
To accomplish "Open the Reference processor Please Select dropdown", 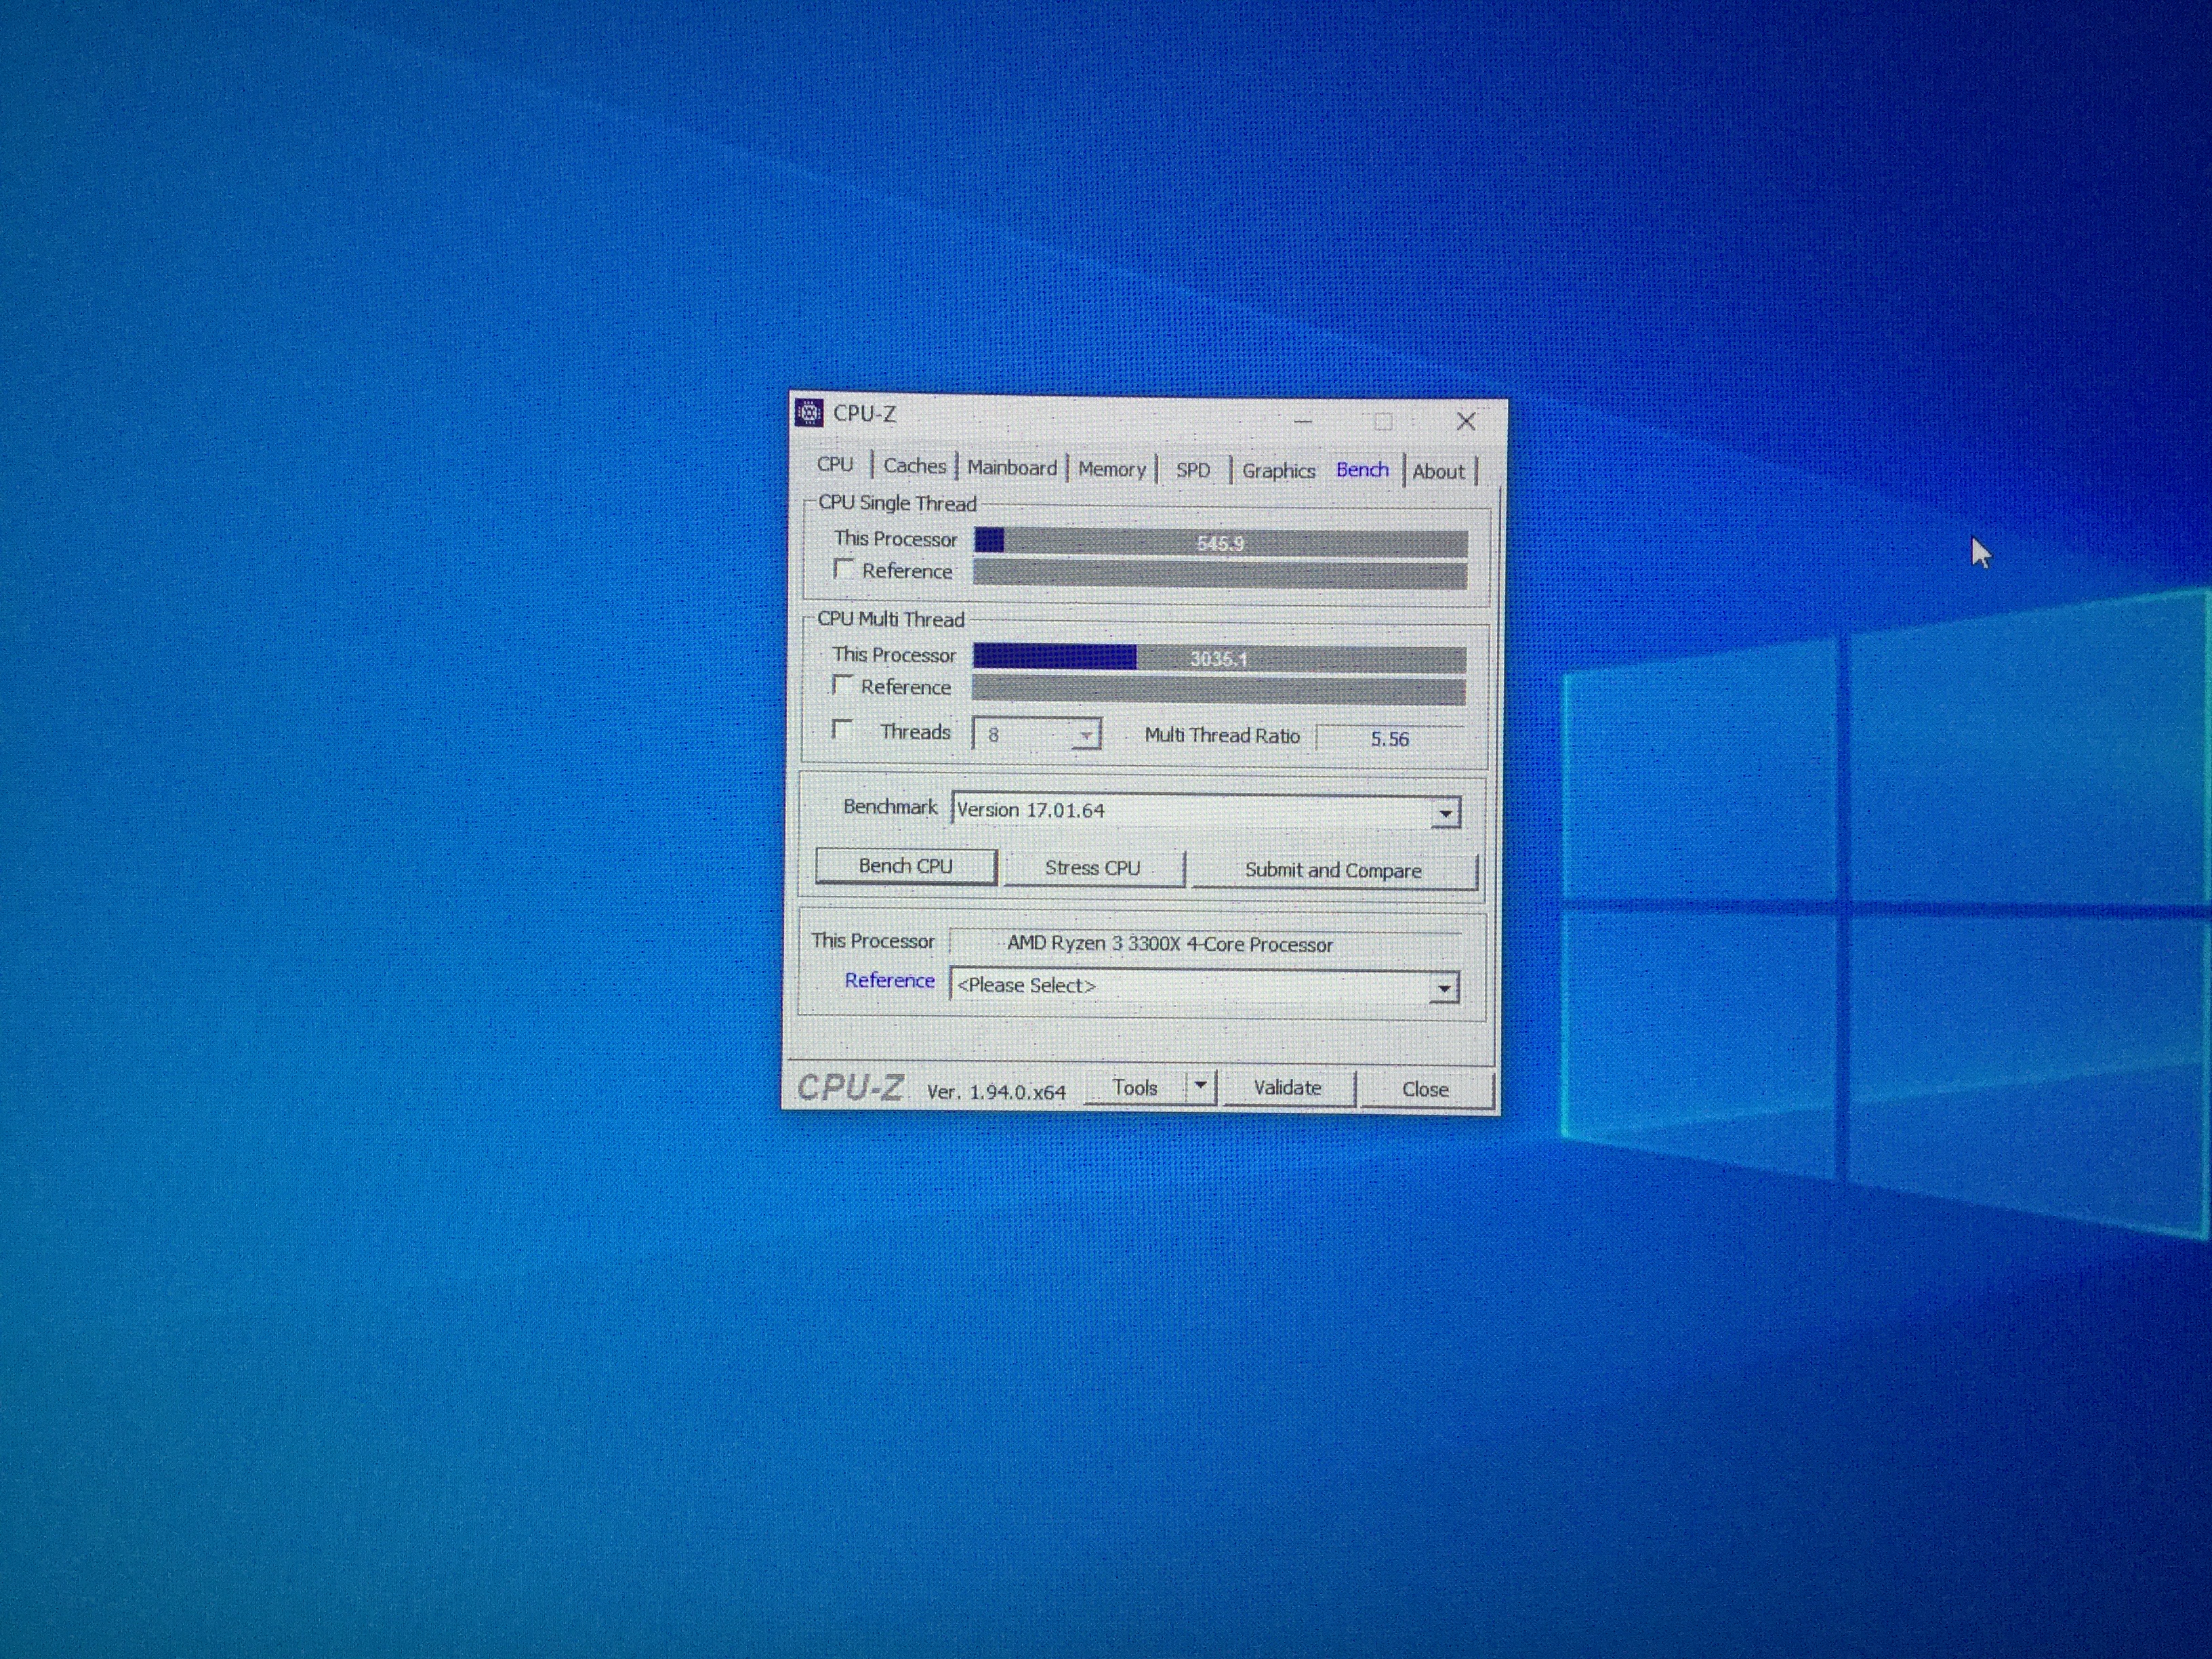I will (x=1443, y=988).
